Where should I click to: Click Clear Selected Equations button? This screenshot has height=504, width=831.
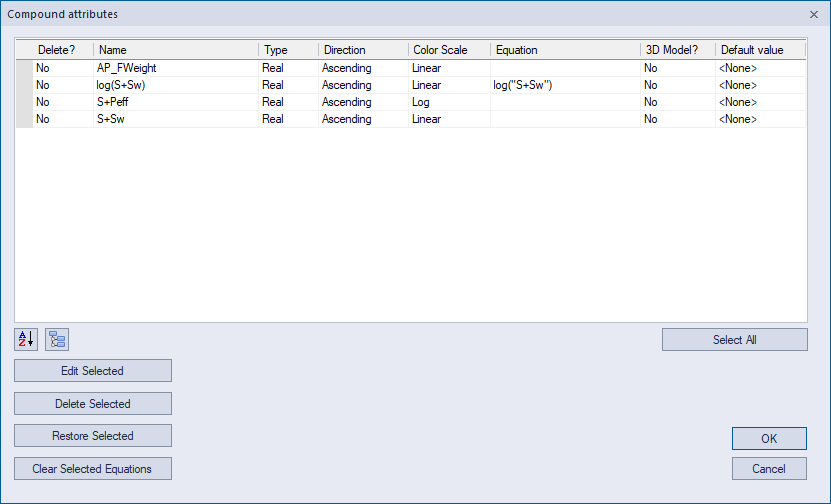pyautogui.click(x=93, y=468)
